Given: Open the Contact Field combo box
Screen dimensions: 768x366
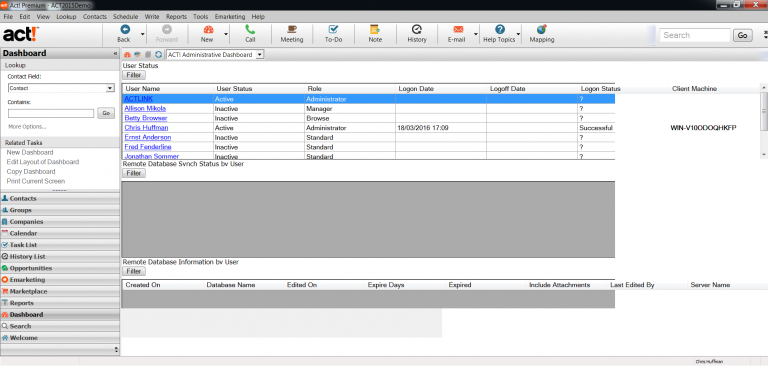Looking at the screenshot, I should (61, 88).
